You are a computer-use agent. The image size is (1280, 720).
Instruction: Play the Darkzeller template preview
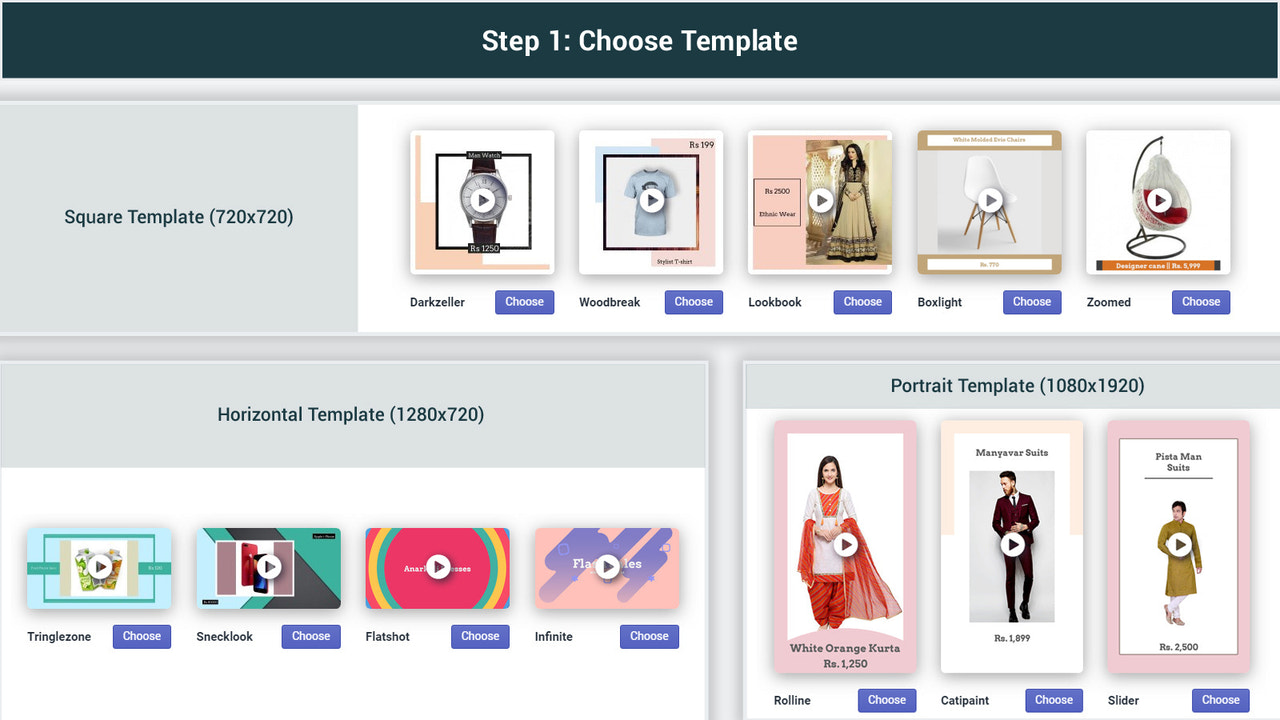pyautogui.click(x=482, y=199)
